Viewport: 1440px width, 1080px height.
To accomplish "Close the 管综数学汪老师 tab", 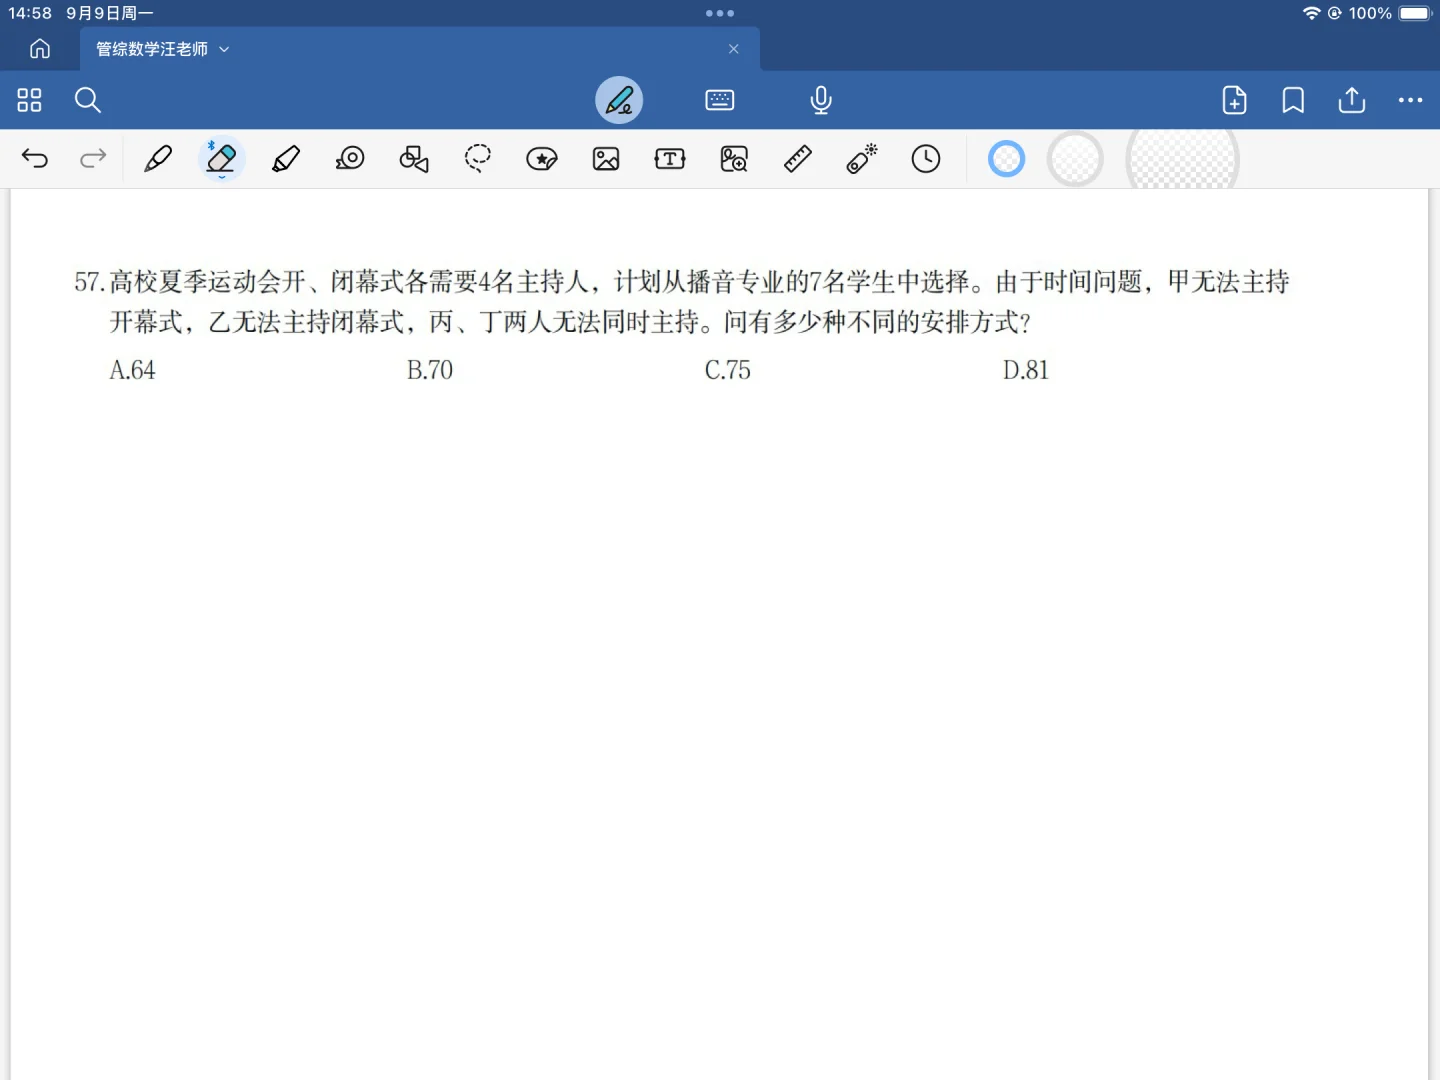I will point(734,49).
